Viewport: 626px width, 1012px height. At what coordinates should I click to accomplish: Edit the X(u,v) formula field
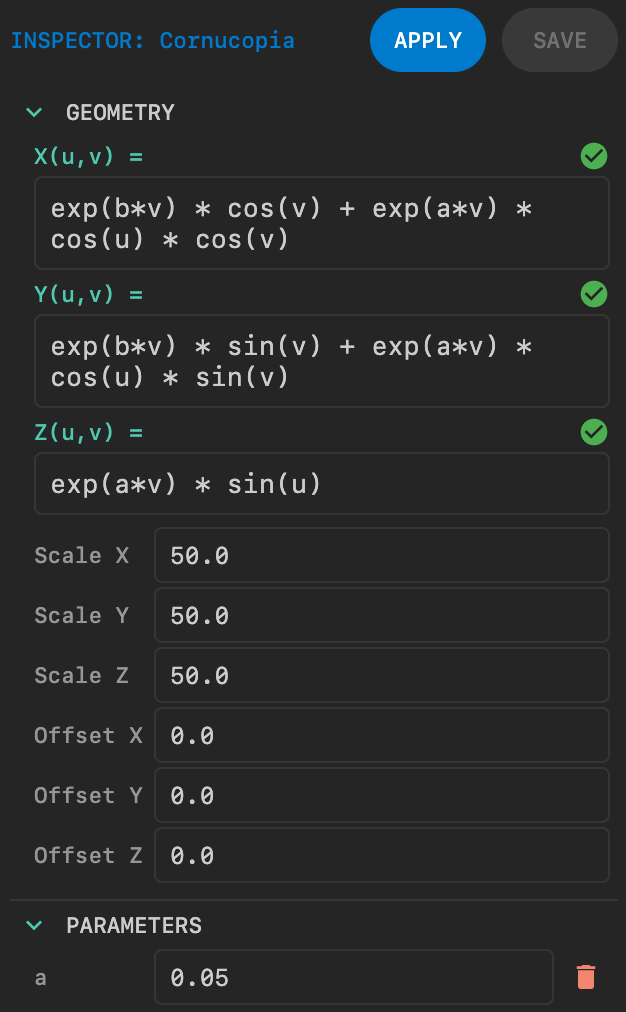(x=321, y=223)
